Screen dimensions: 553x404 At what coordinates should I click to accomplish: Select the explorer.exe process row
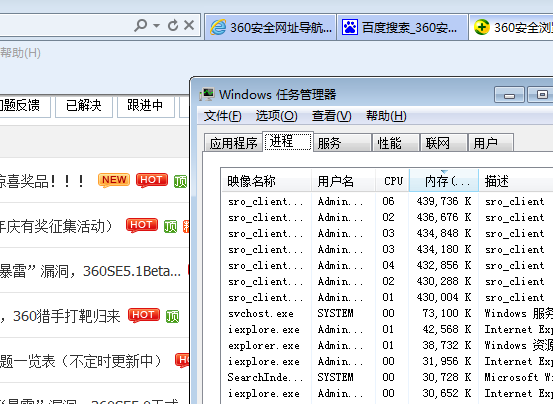(x=387, y=345)
